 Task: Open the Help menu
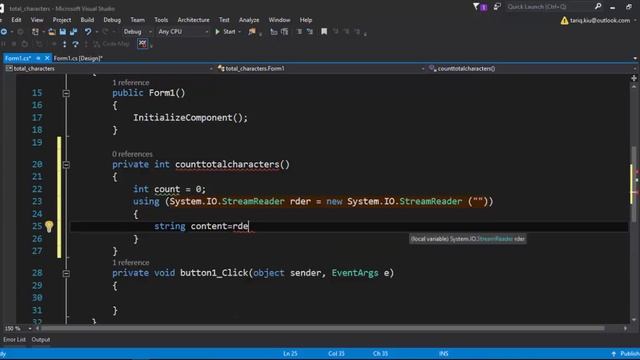[306, 20]
